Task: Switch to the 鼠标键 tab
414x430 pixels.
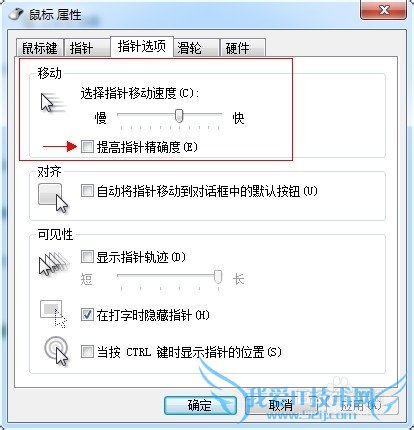Action: [x=40, y=48]
